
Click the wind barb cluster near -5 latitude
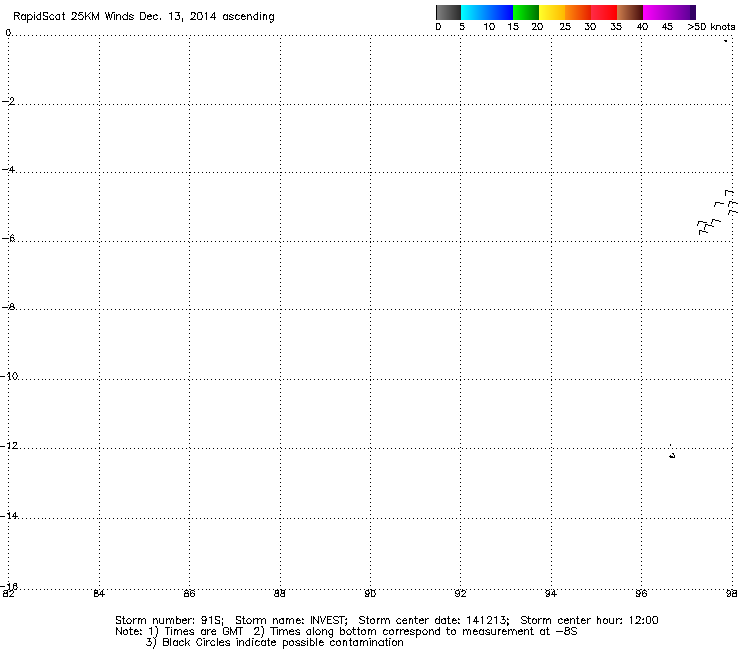coord(717,212)
